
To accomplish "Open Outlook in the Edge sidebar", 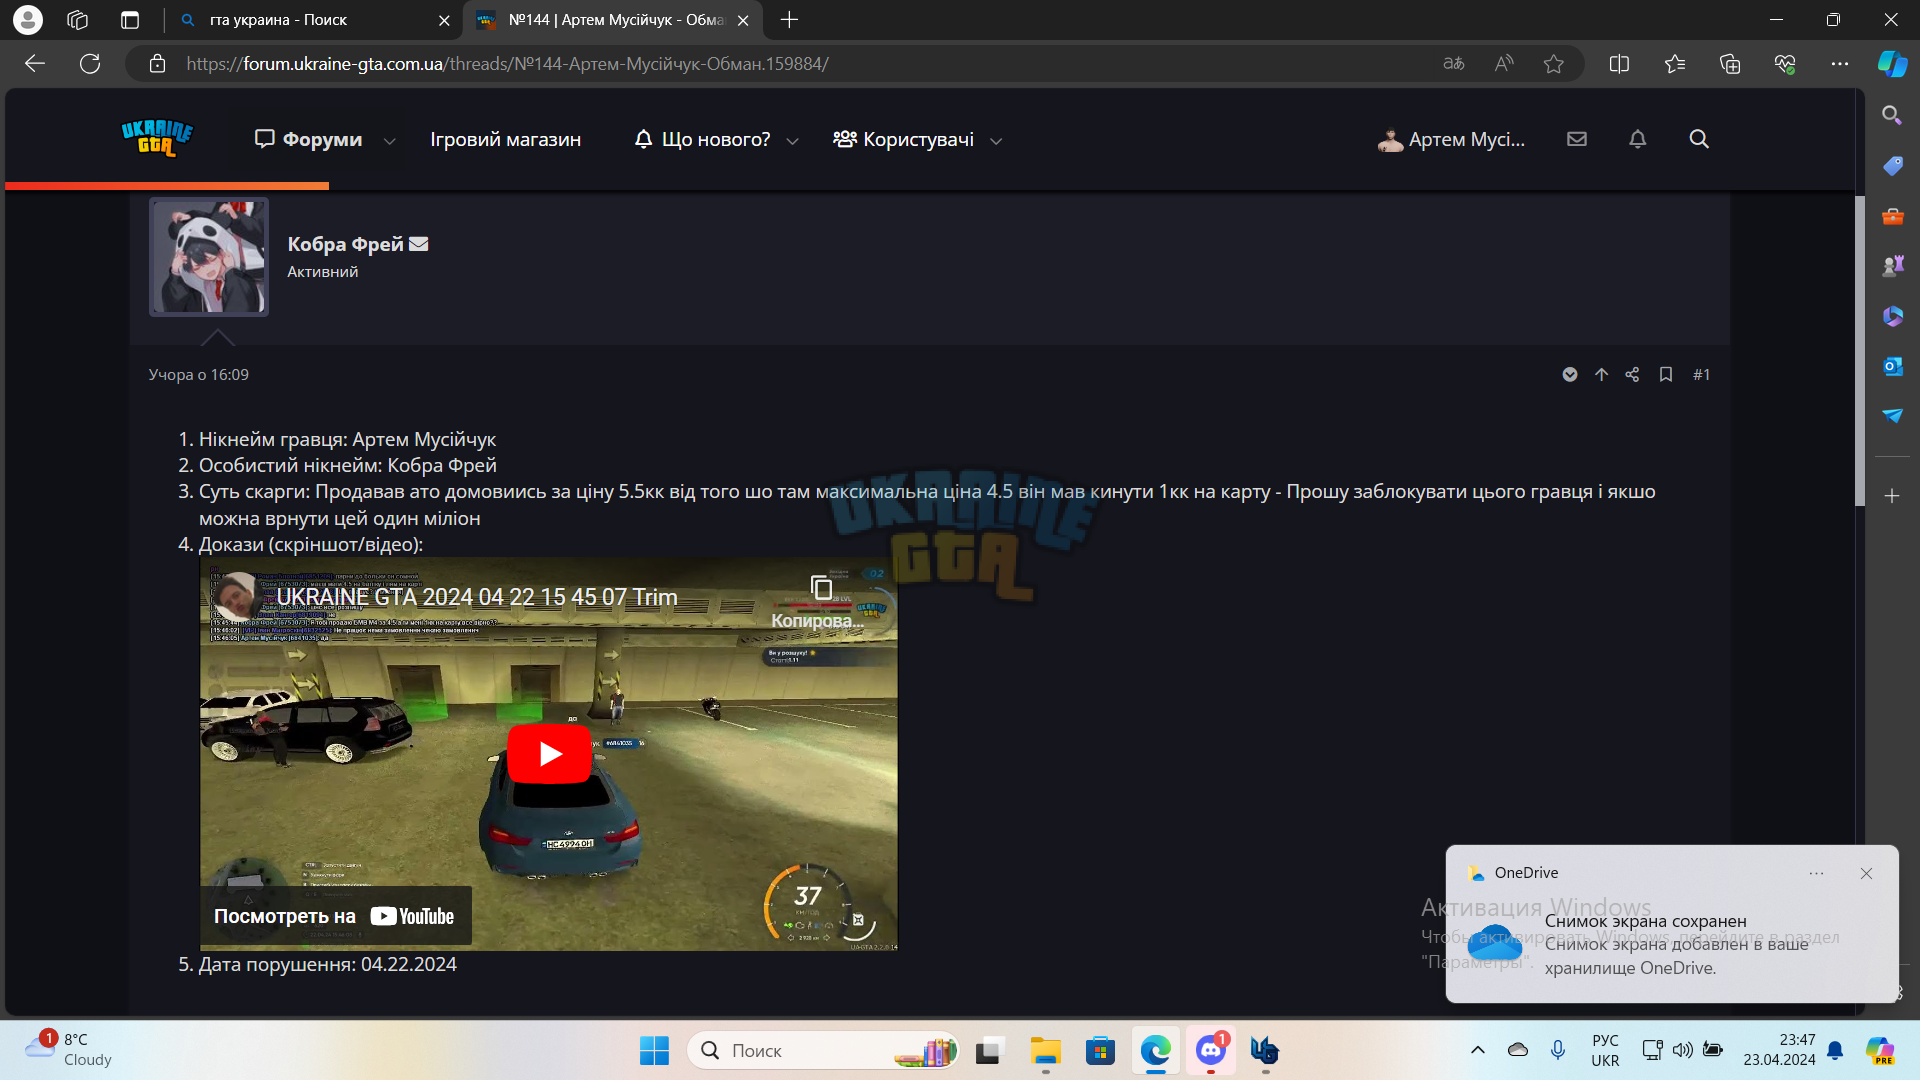I will (1892, 366).
